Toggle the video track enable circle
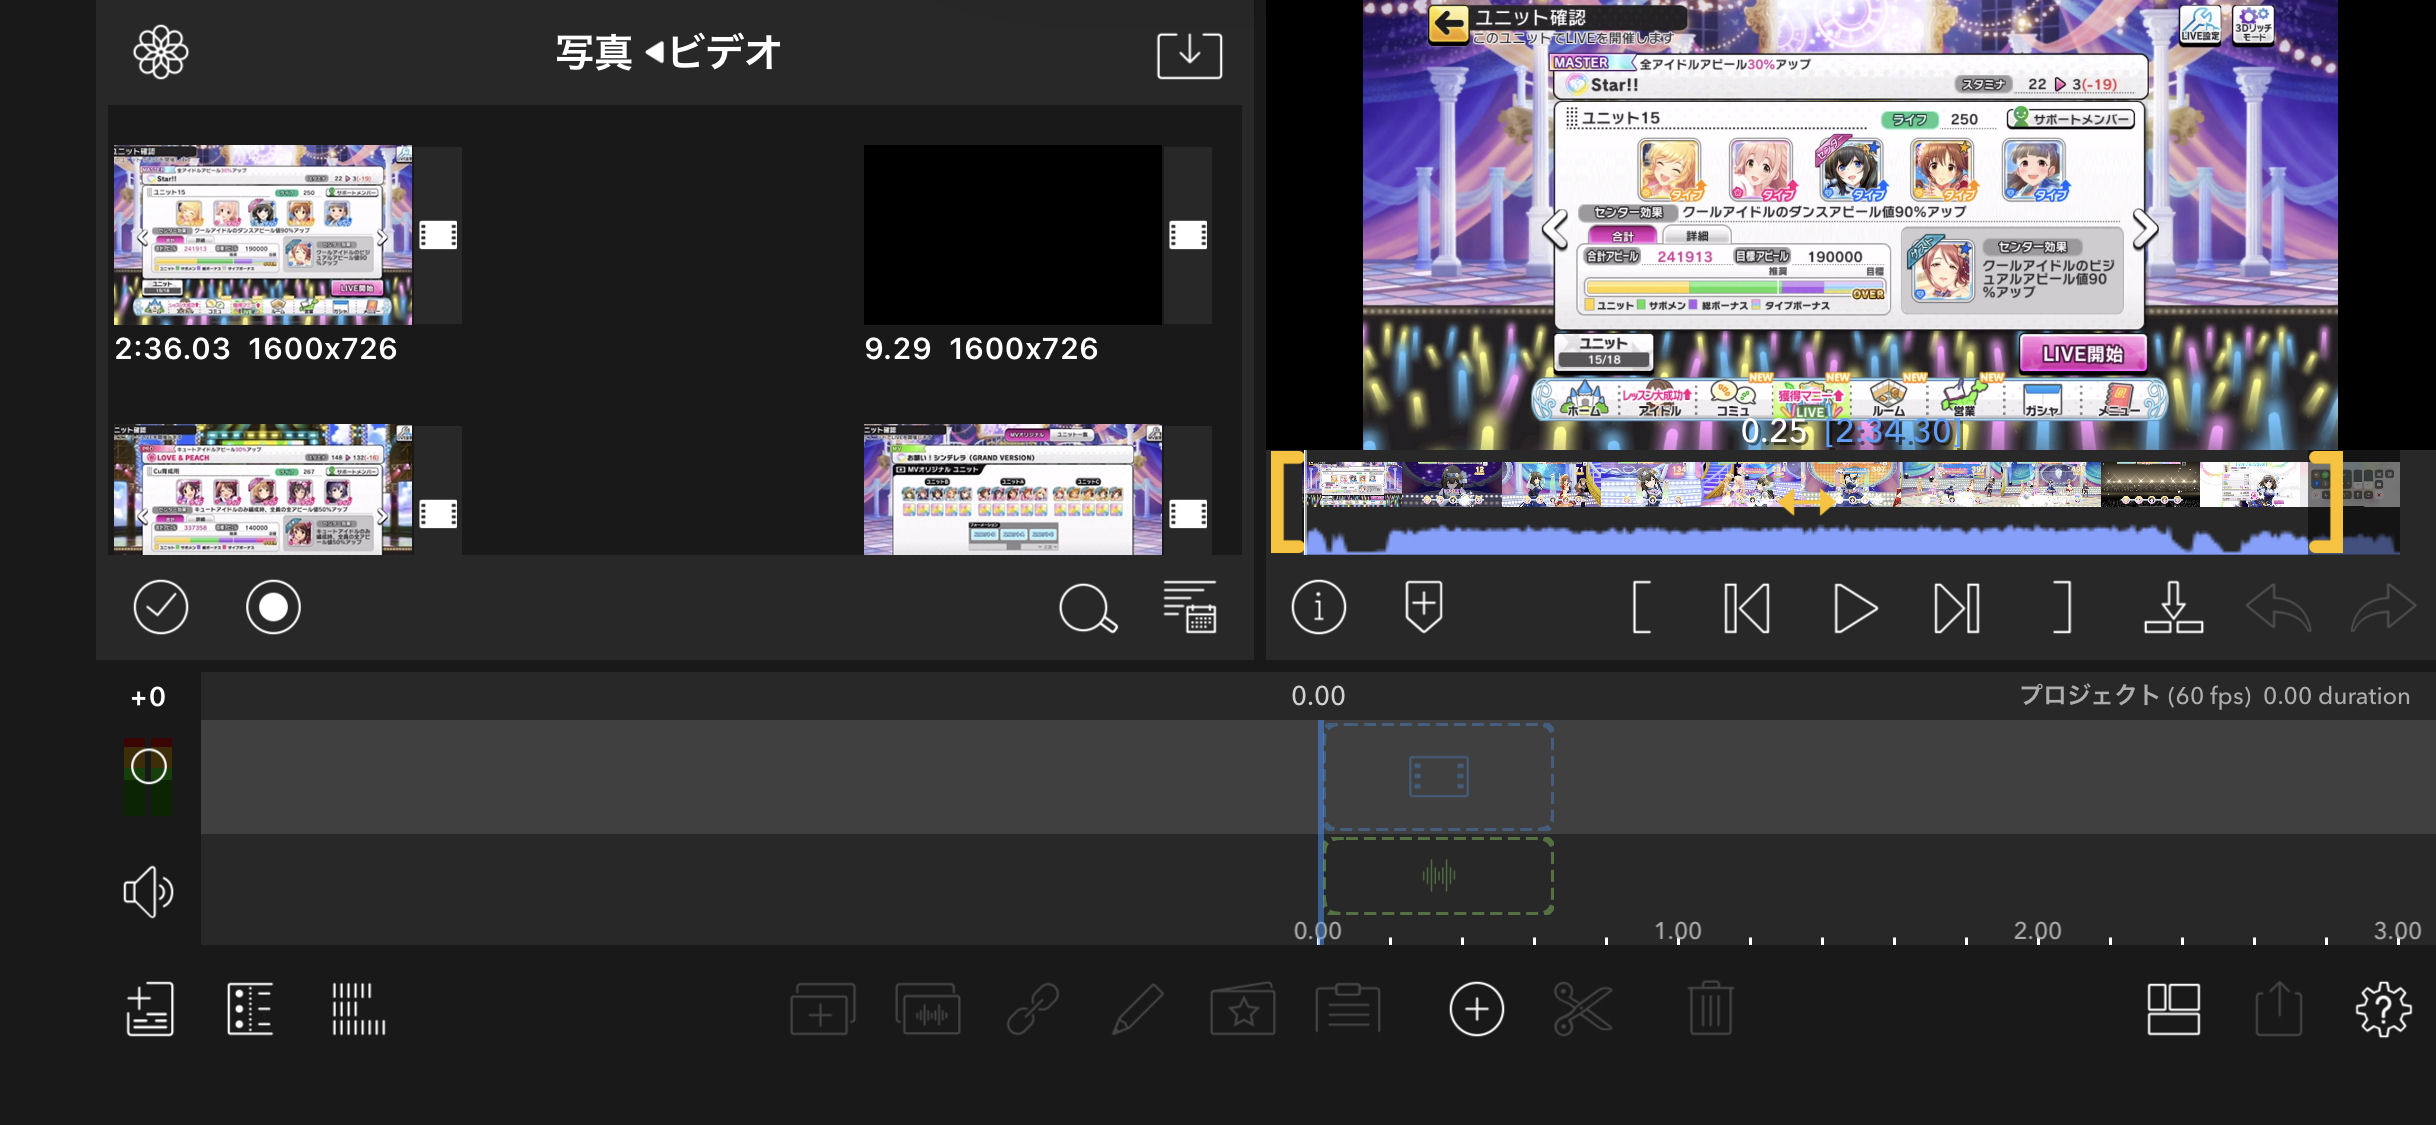Viewport: 2436px width, 1125px height. coord(149,767)
